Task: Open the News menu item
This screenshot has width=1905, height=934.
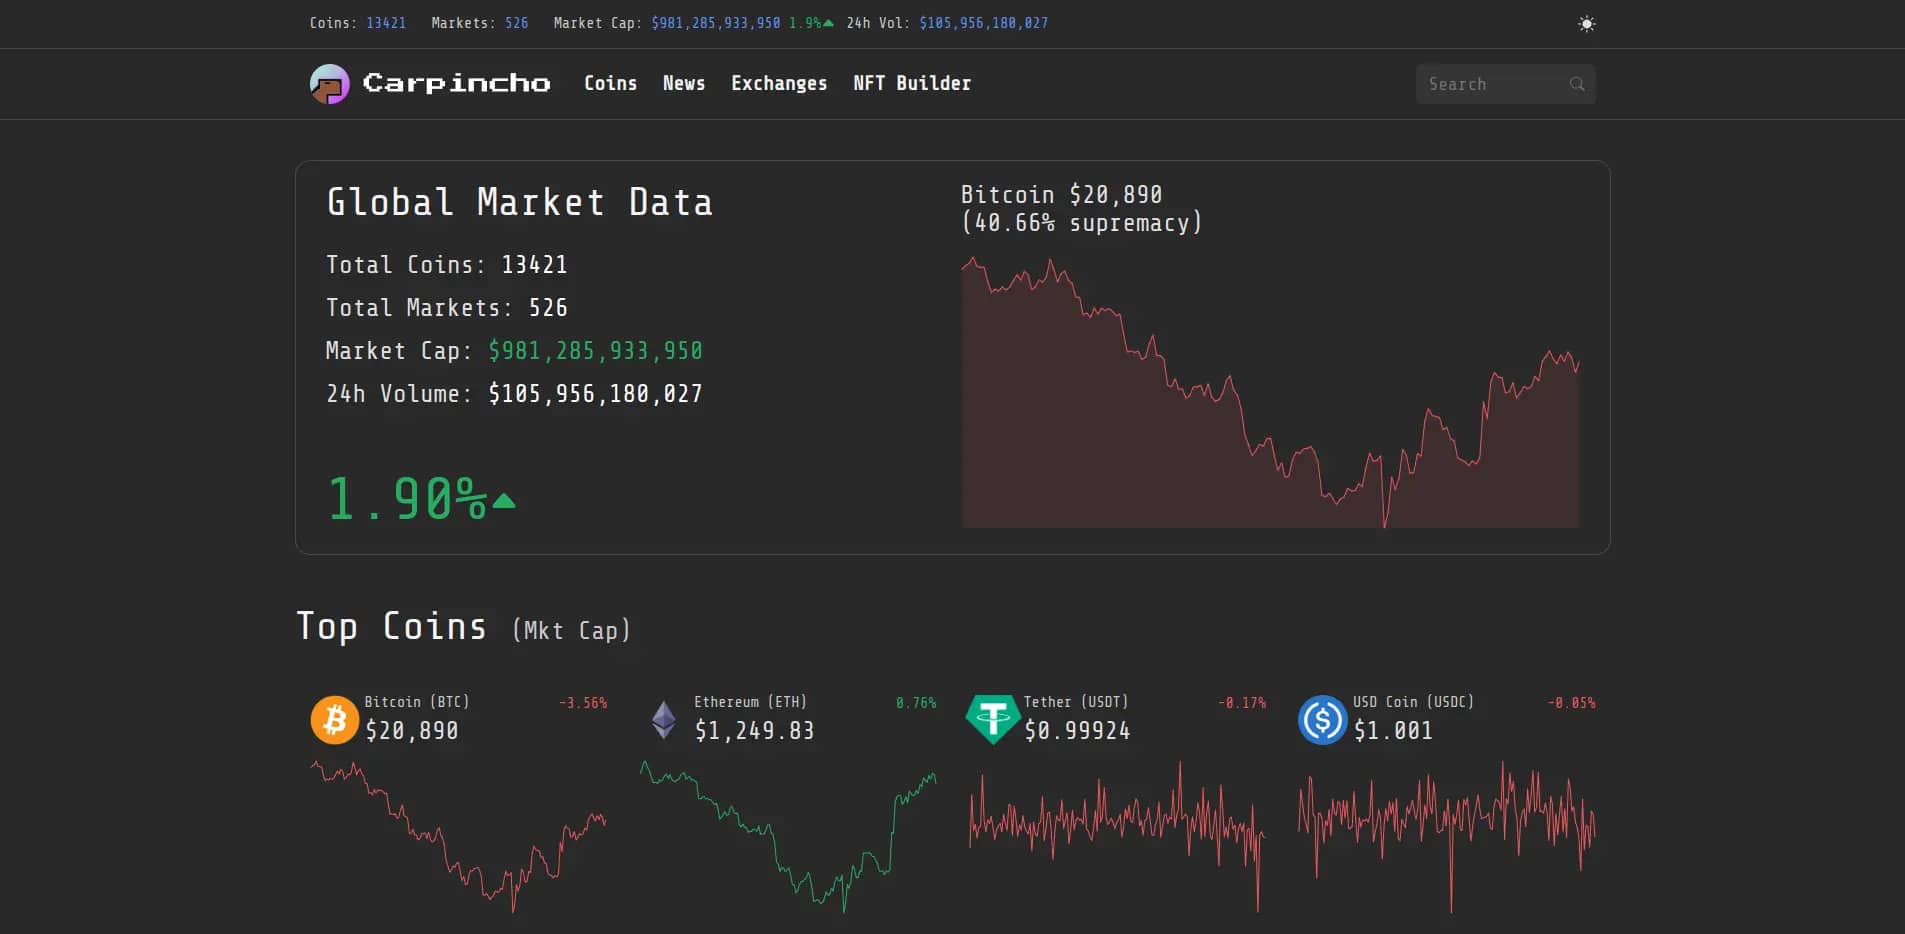Action: 684,84
